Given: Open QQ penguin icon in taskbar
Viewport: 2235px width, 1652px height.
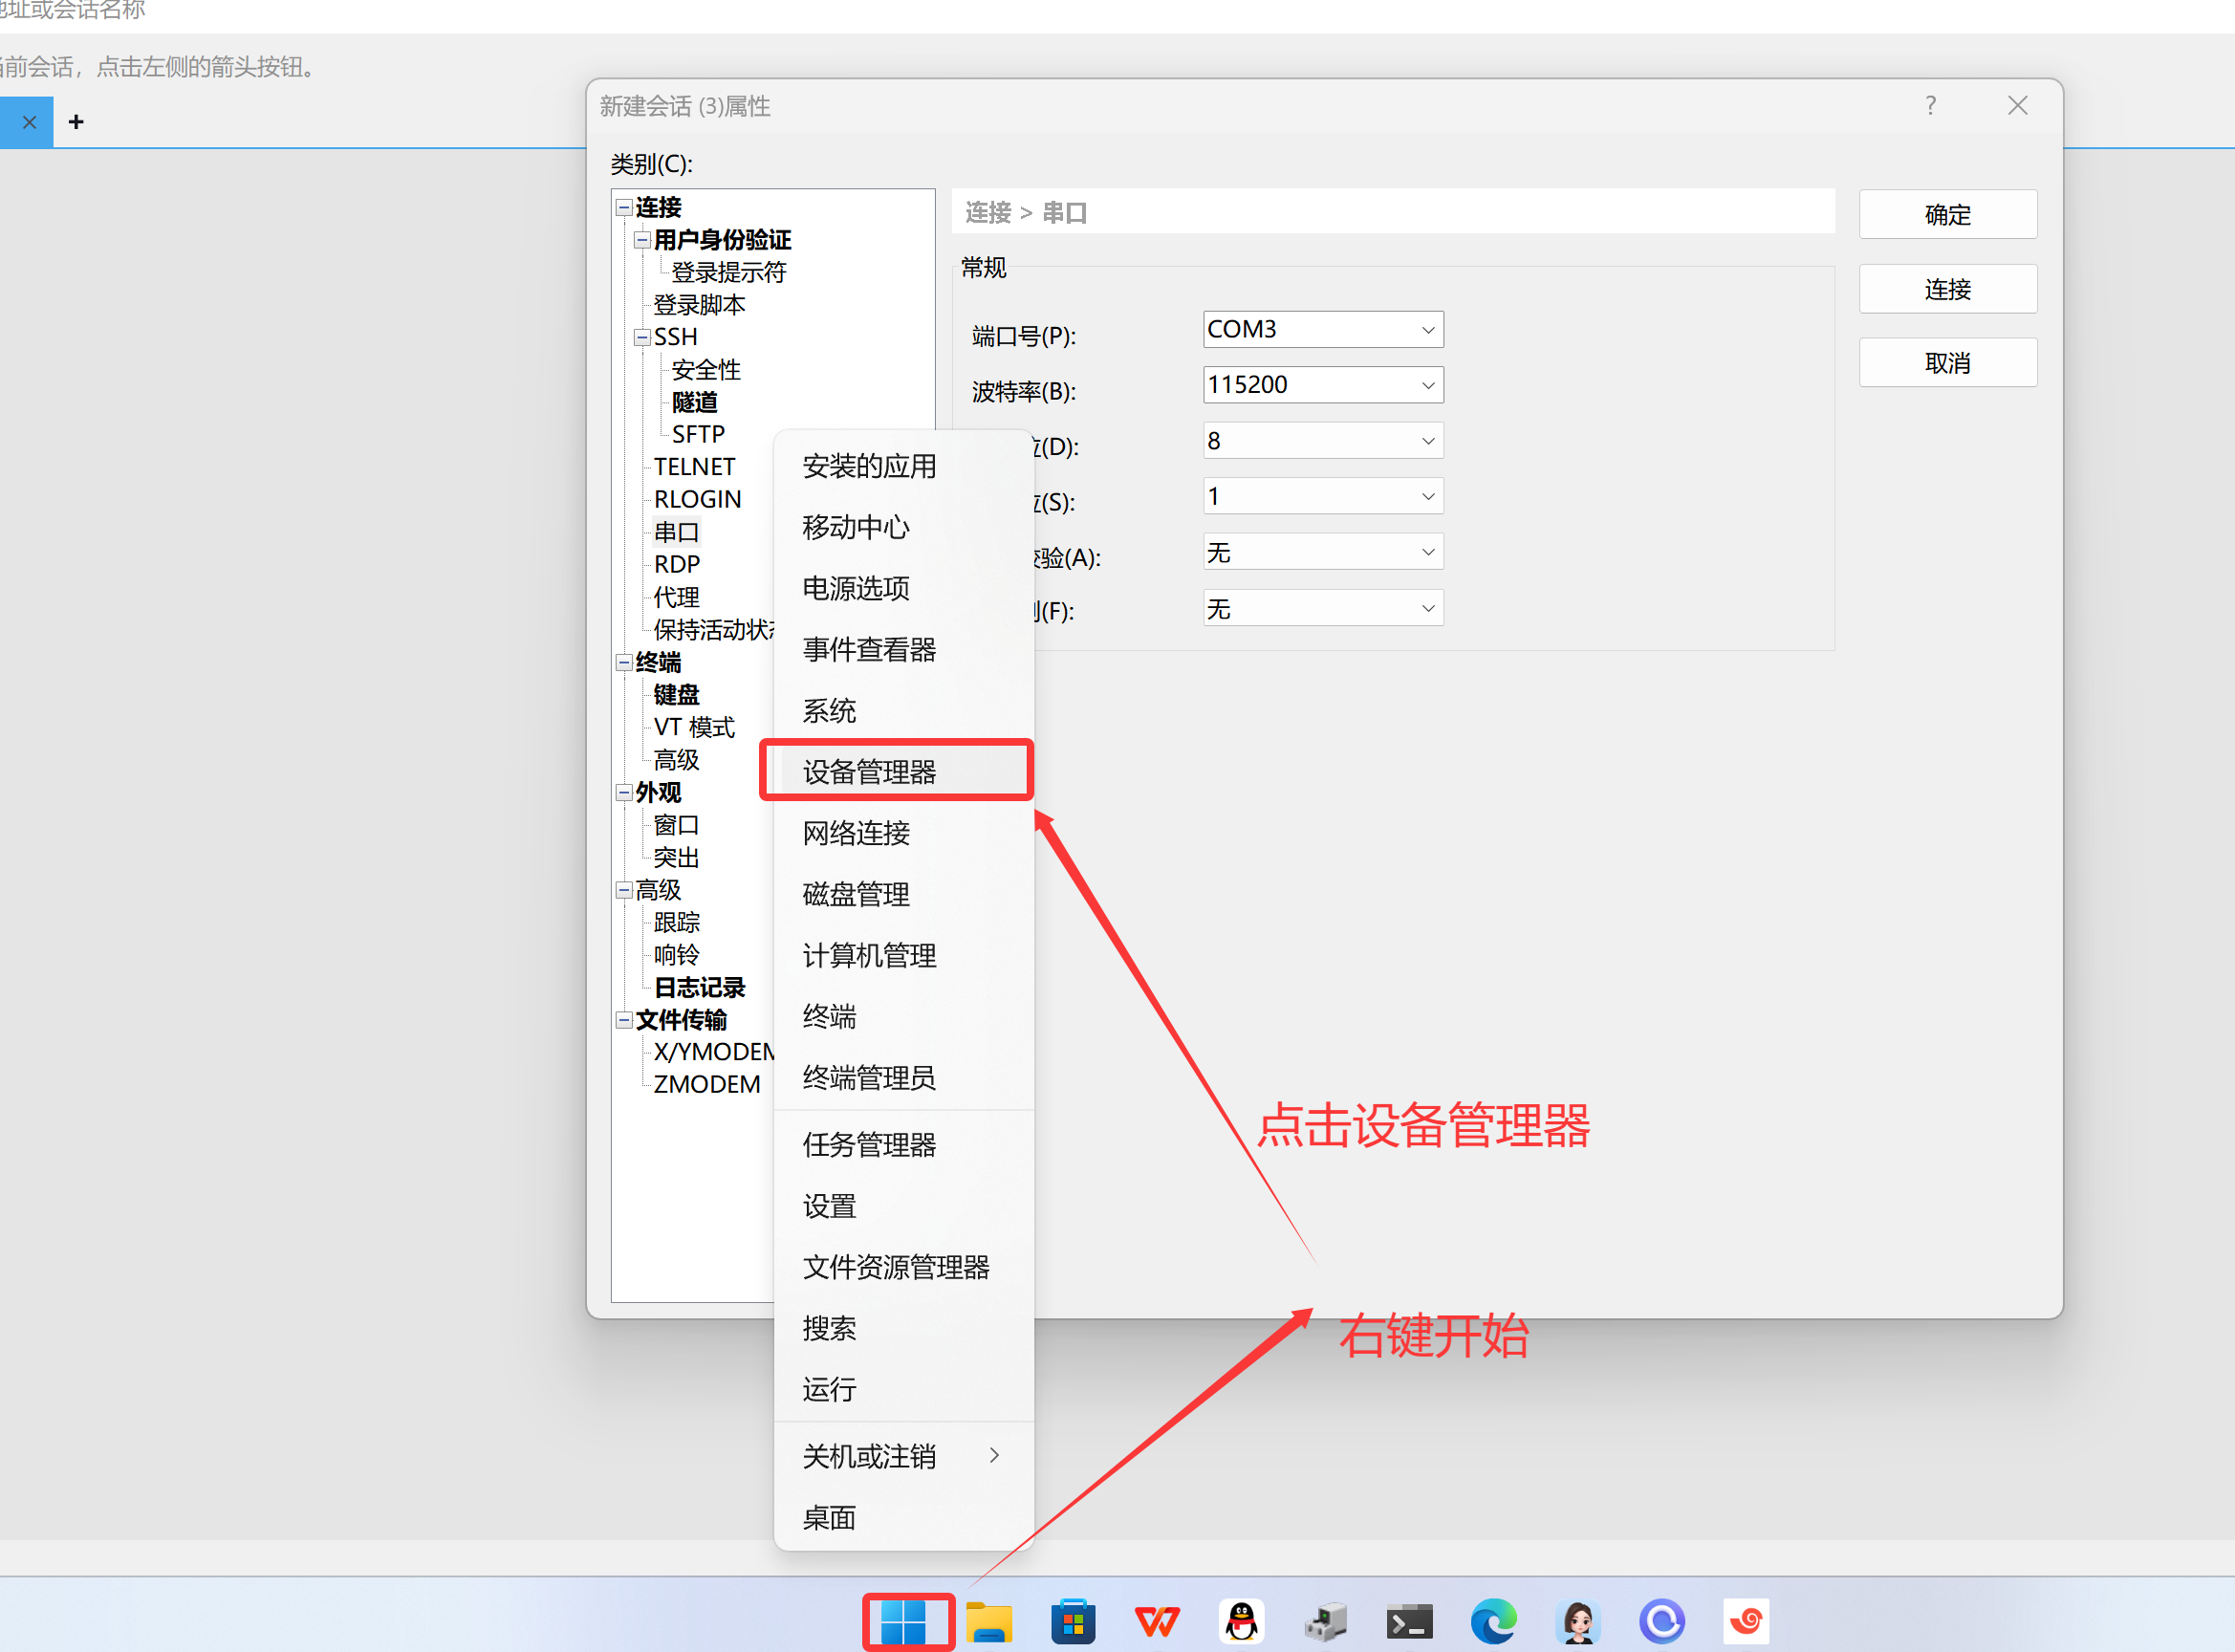Looking at the screenshot, I should point(1242,1621).
